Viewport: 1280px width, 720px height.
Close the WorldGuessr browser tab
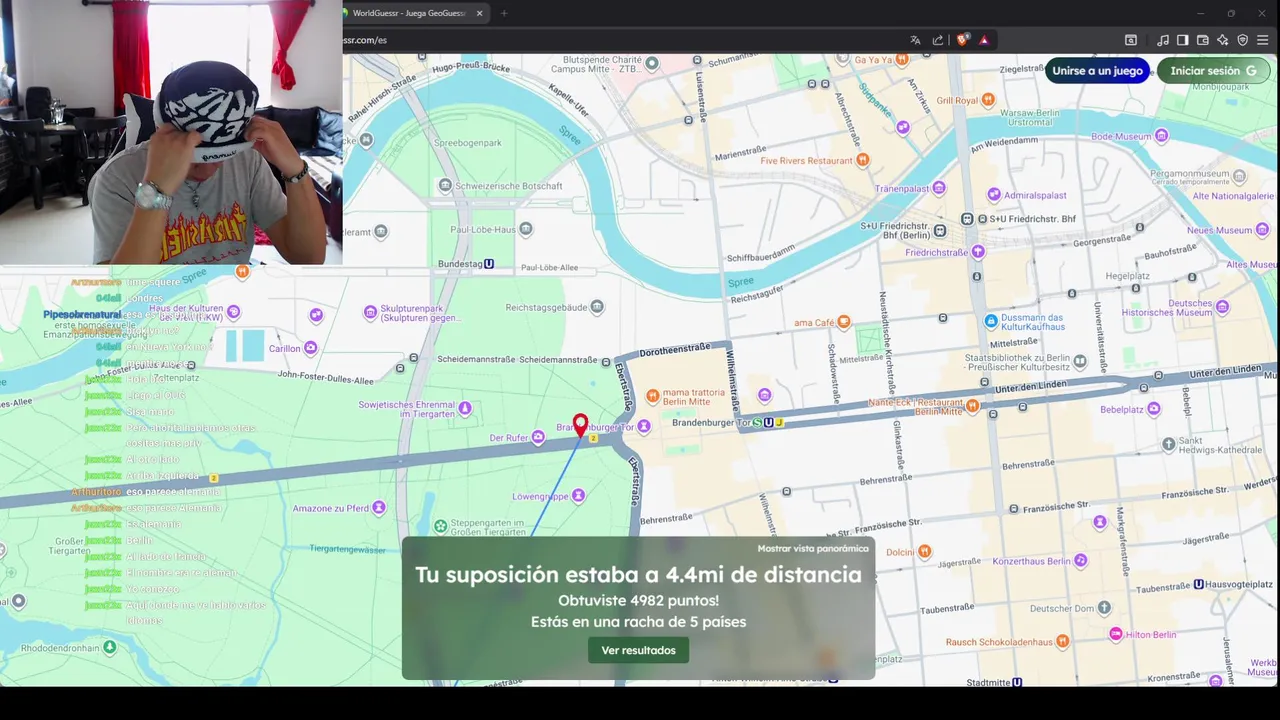click(479, 13)
